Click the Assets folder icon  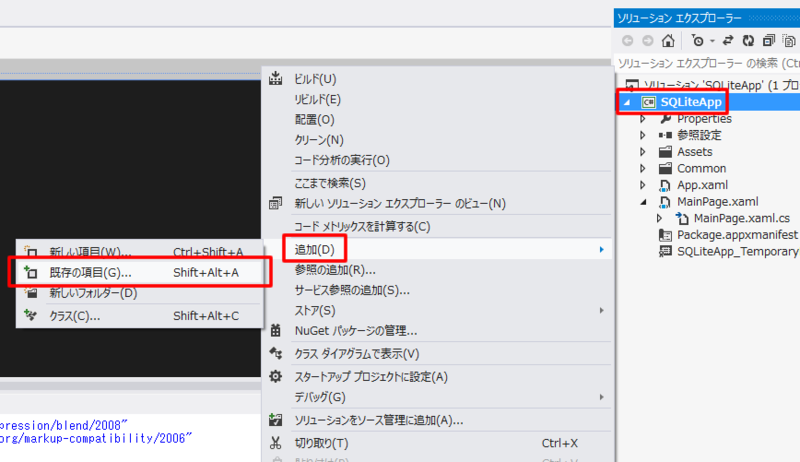pyautogui.click(x=665, y=152)
